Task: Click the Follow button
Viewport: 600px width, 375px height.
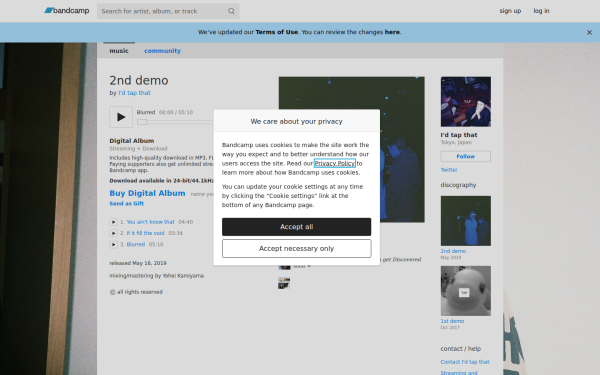Action: pyautogui.click(x=466, y=157)
